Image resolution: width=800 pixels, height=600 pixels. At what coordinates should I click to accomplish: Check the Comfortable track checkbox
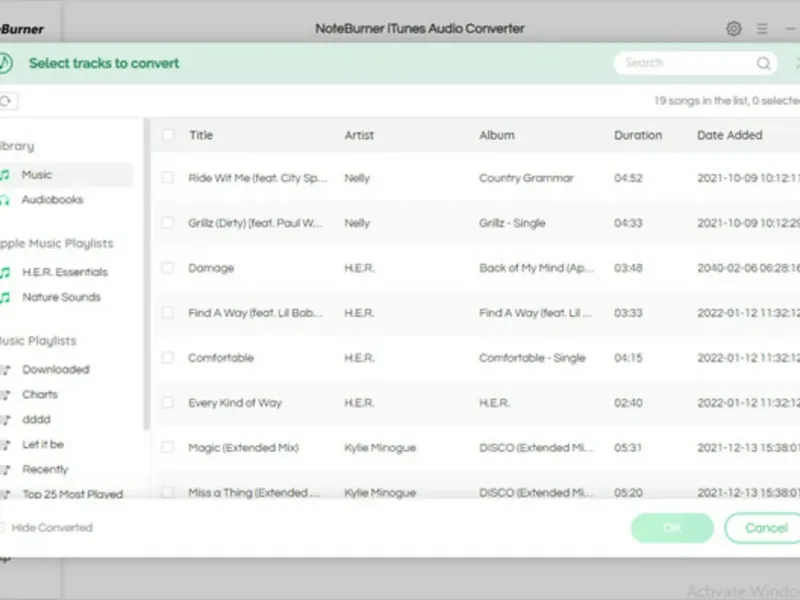tap(167, 358)
